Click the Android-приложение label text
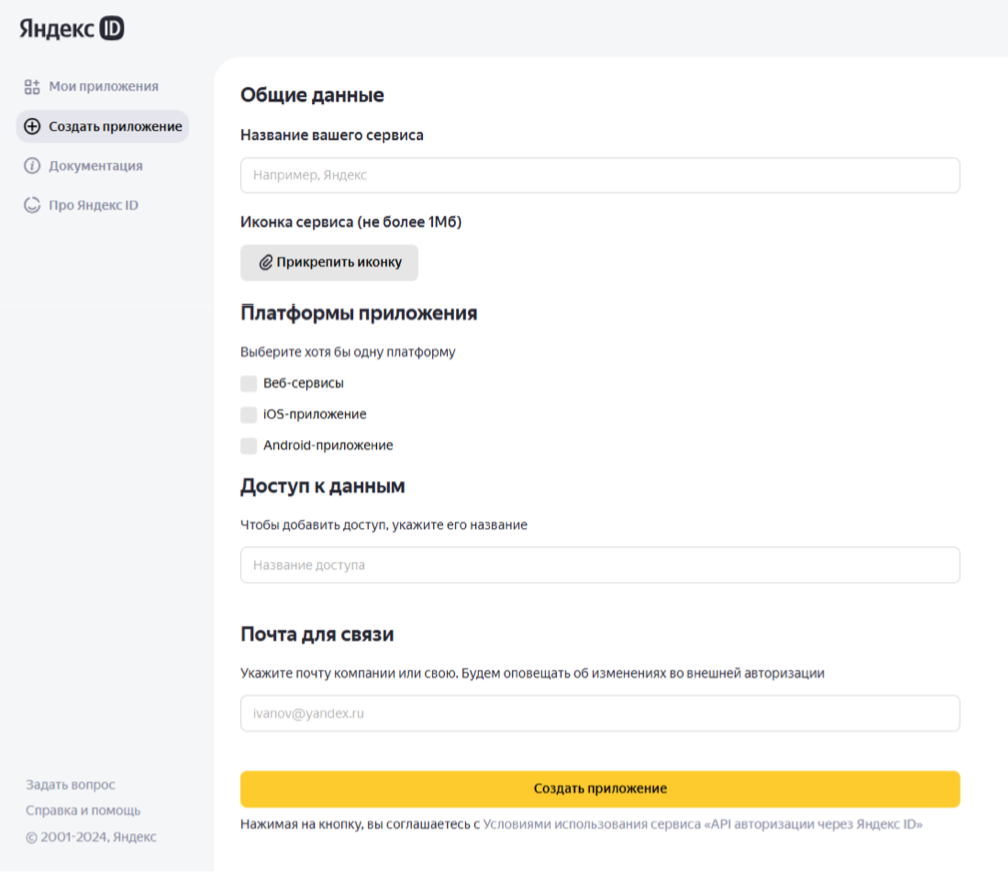Image resolution: width=1008 pixels, height=872 pixels. 328,446
